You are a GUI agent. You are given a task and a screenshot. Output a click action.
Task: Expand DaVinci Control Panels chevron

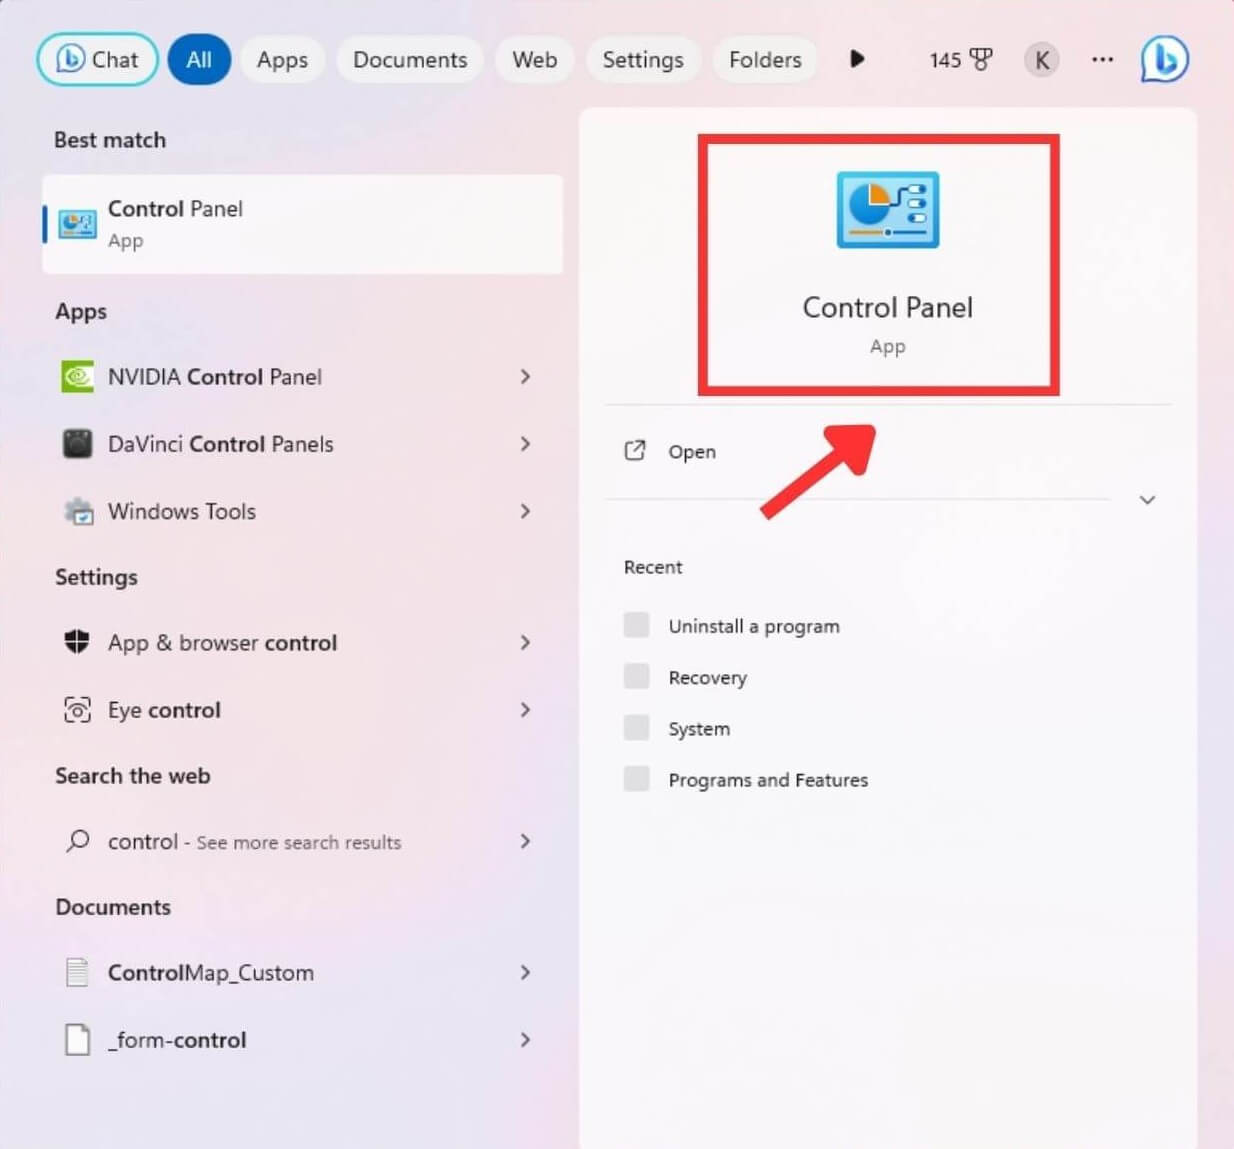pos(525,444)
